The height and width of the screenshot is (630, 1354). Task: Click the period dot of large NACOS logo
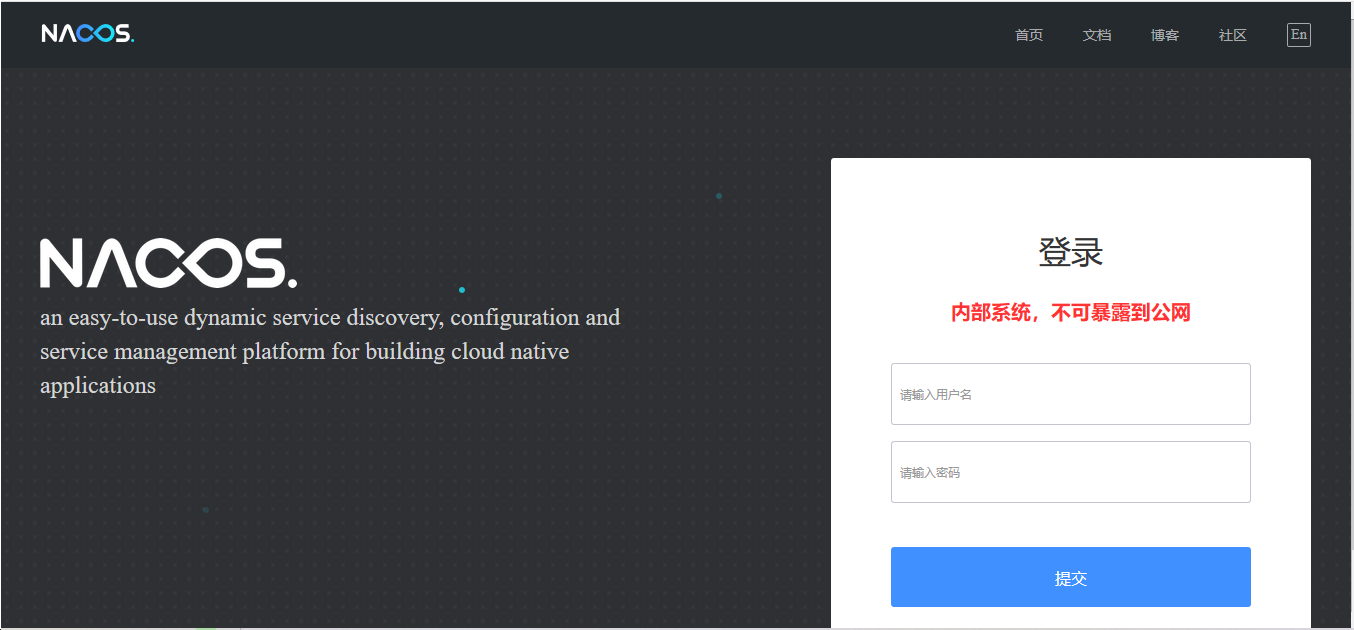pos(291,283)
